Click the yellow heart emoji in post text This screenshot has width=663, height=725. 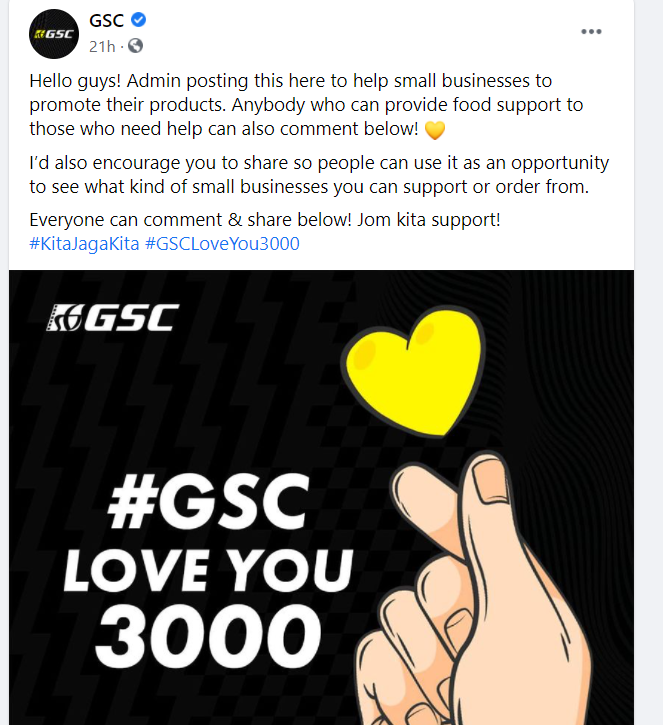[434, 130]
